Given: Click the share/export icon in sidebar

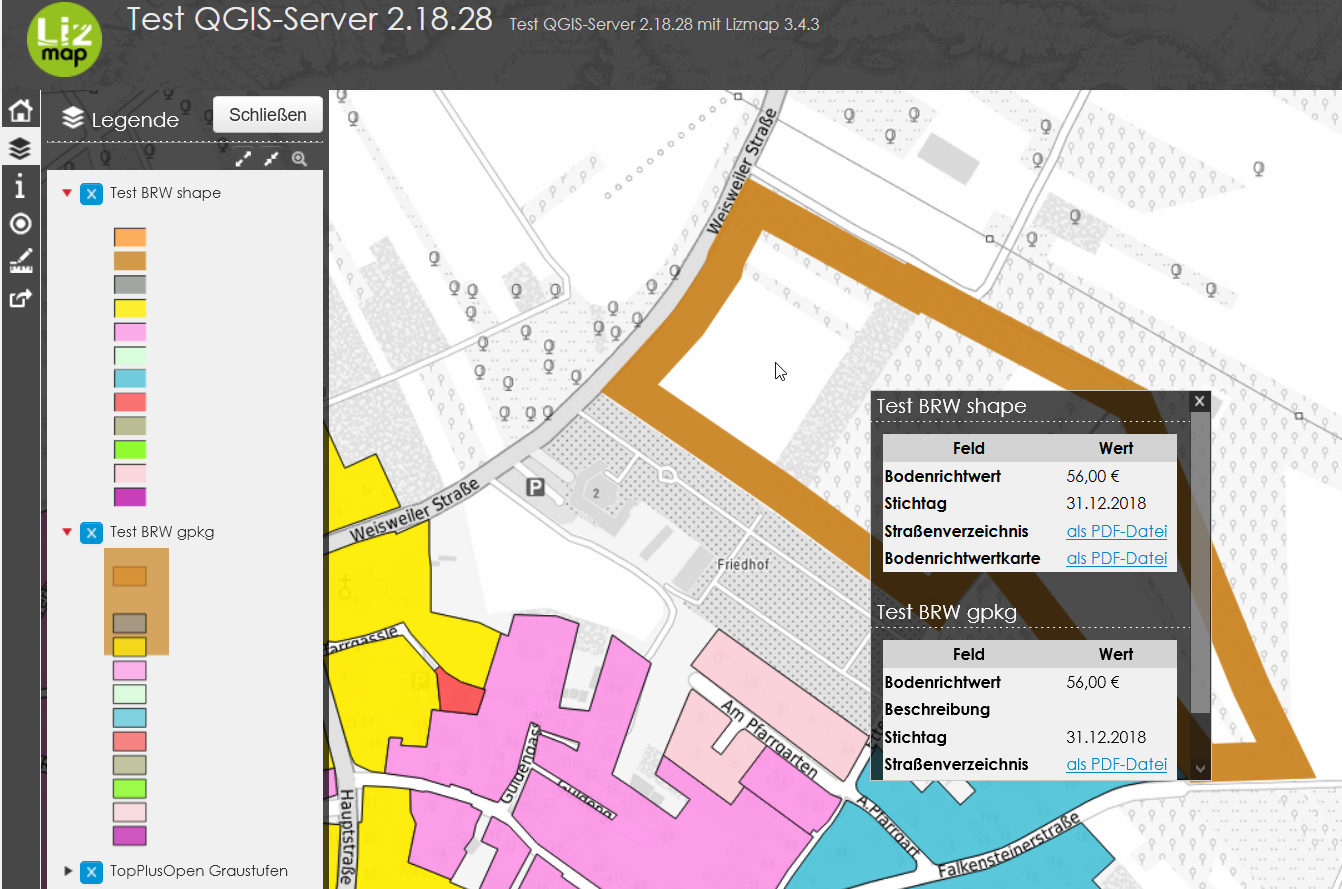Looking at the screenshot, I should tap(19, 297).
